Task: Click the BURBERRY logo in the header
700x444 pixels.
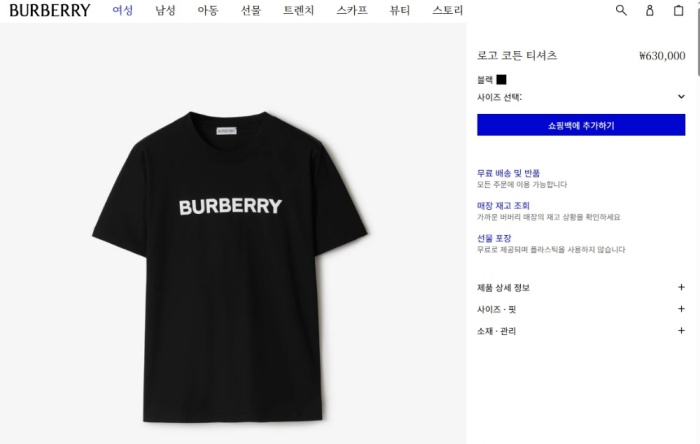Action: pos(50,10)
